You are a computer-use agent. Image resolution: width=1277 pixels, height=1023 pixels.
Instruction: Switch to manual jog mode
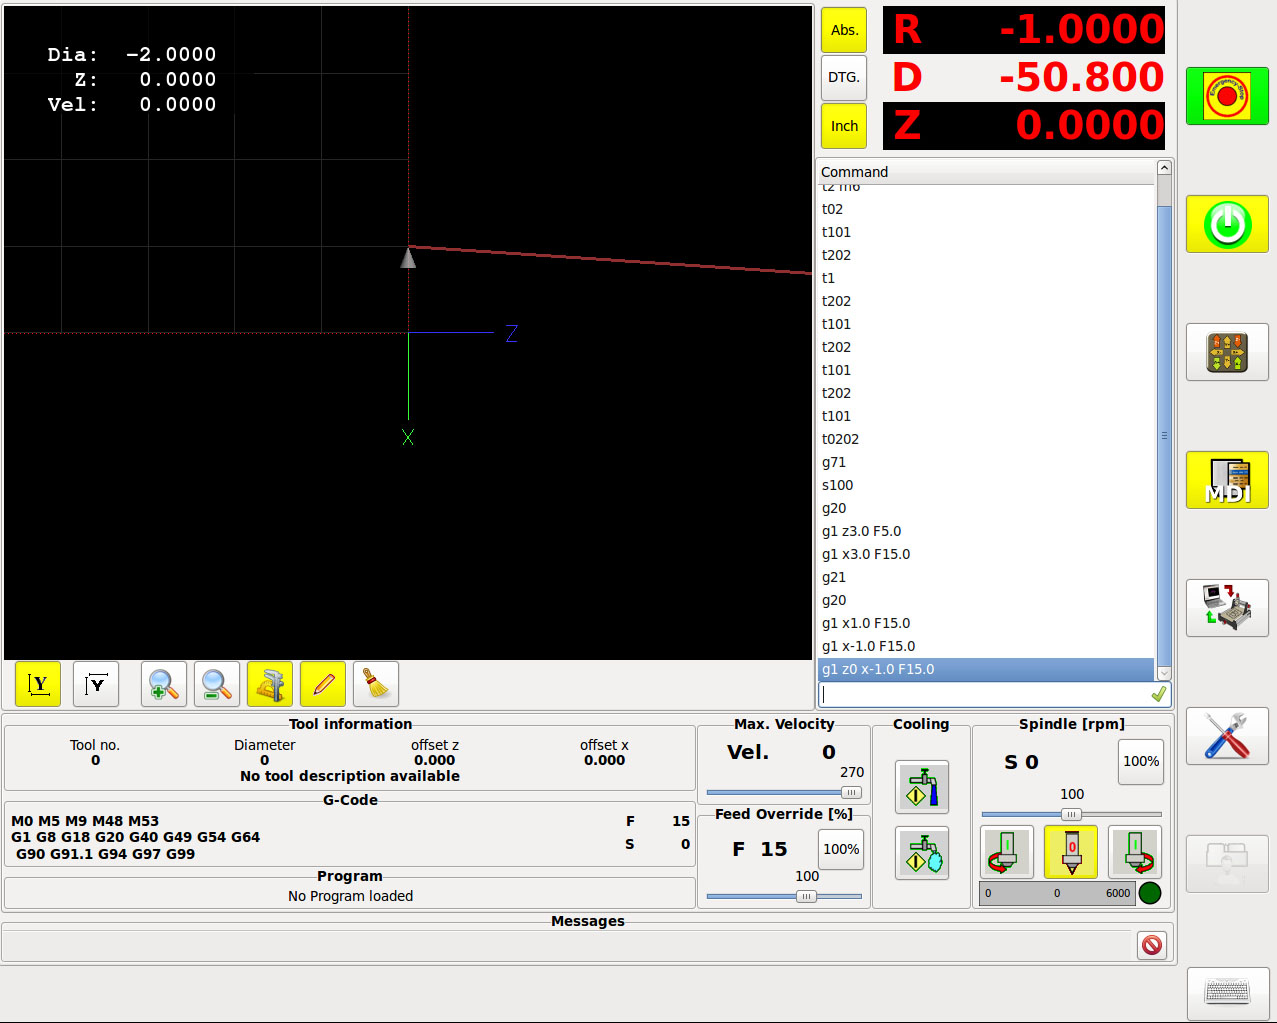[x=1227, y=352]
